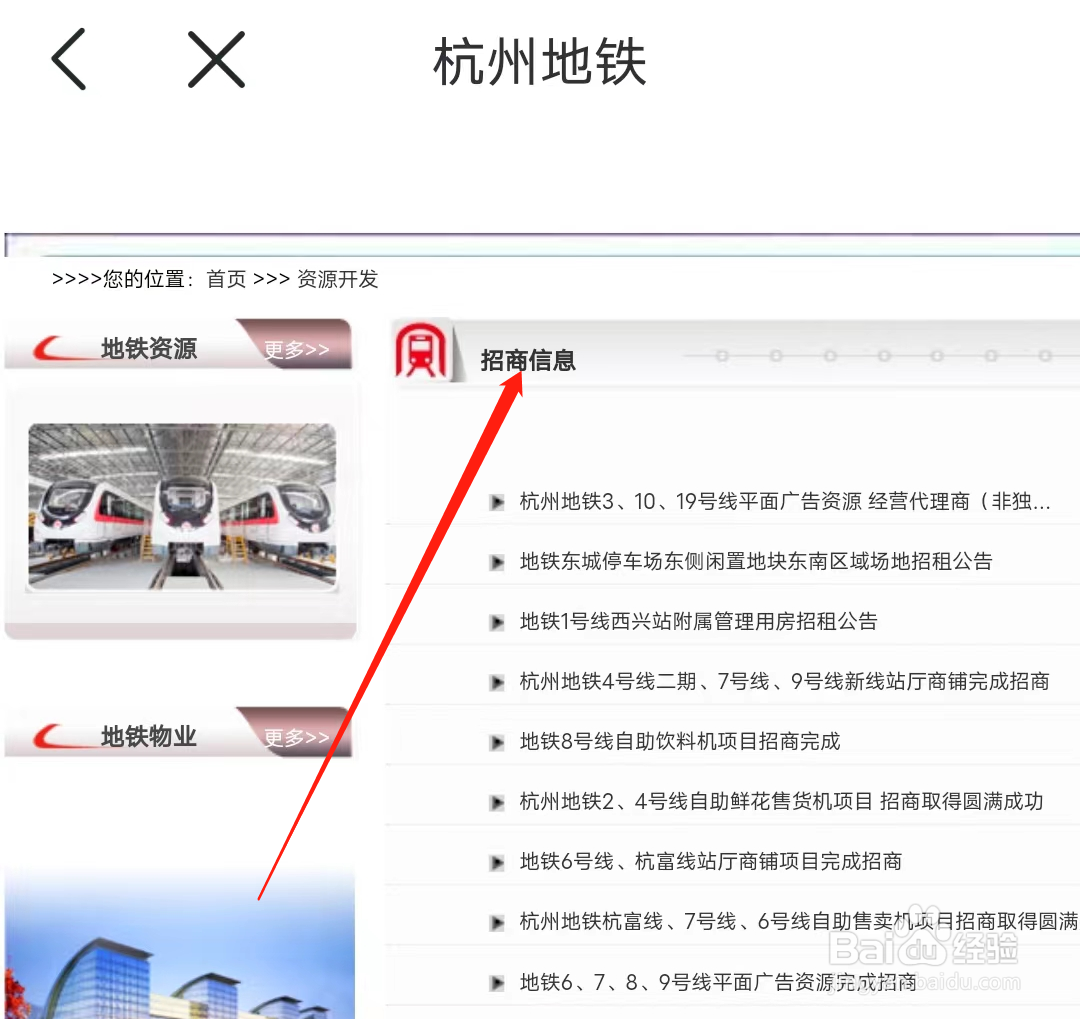Select 资源开发 in breadcrumb
1080x1019 pixels.
point(338,279)
